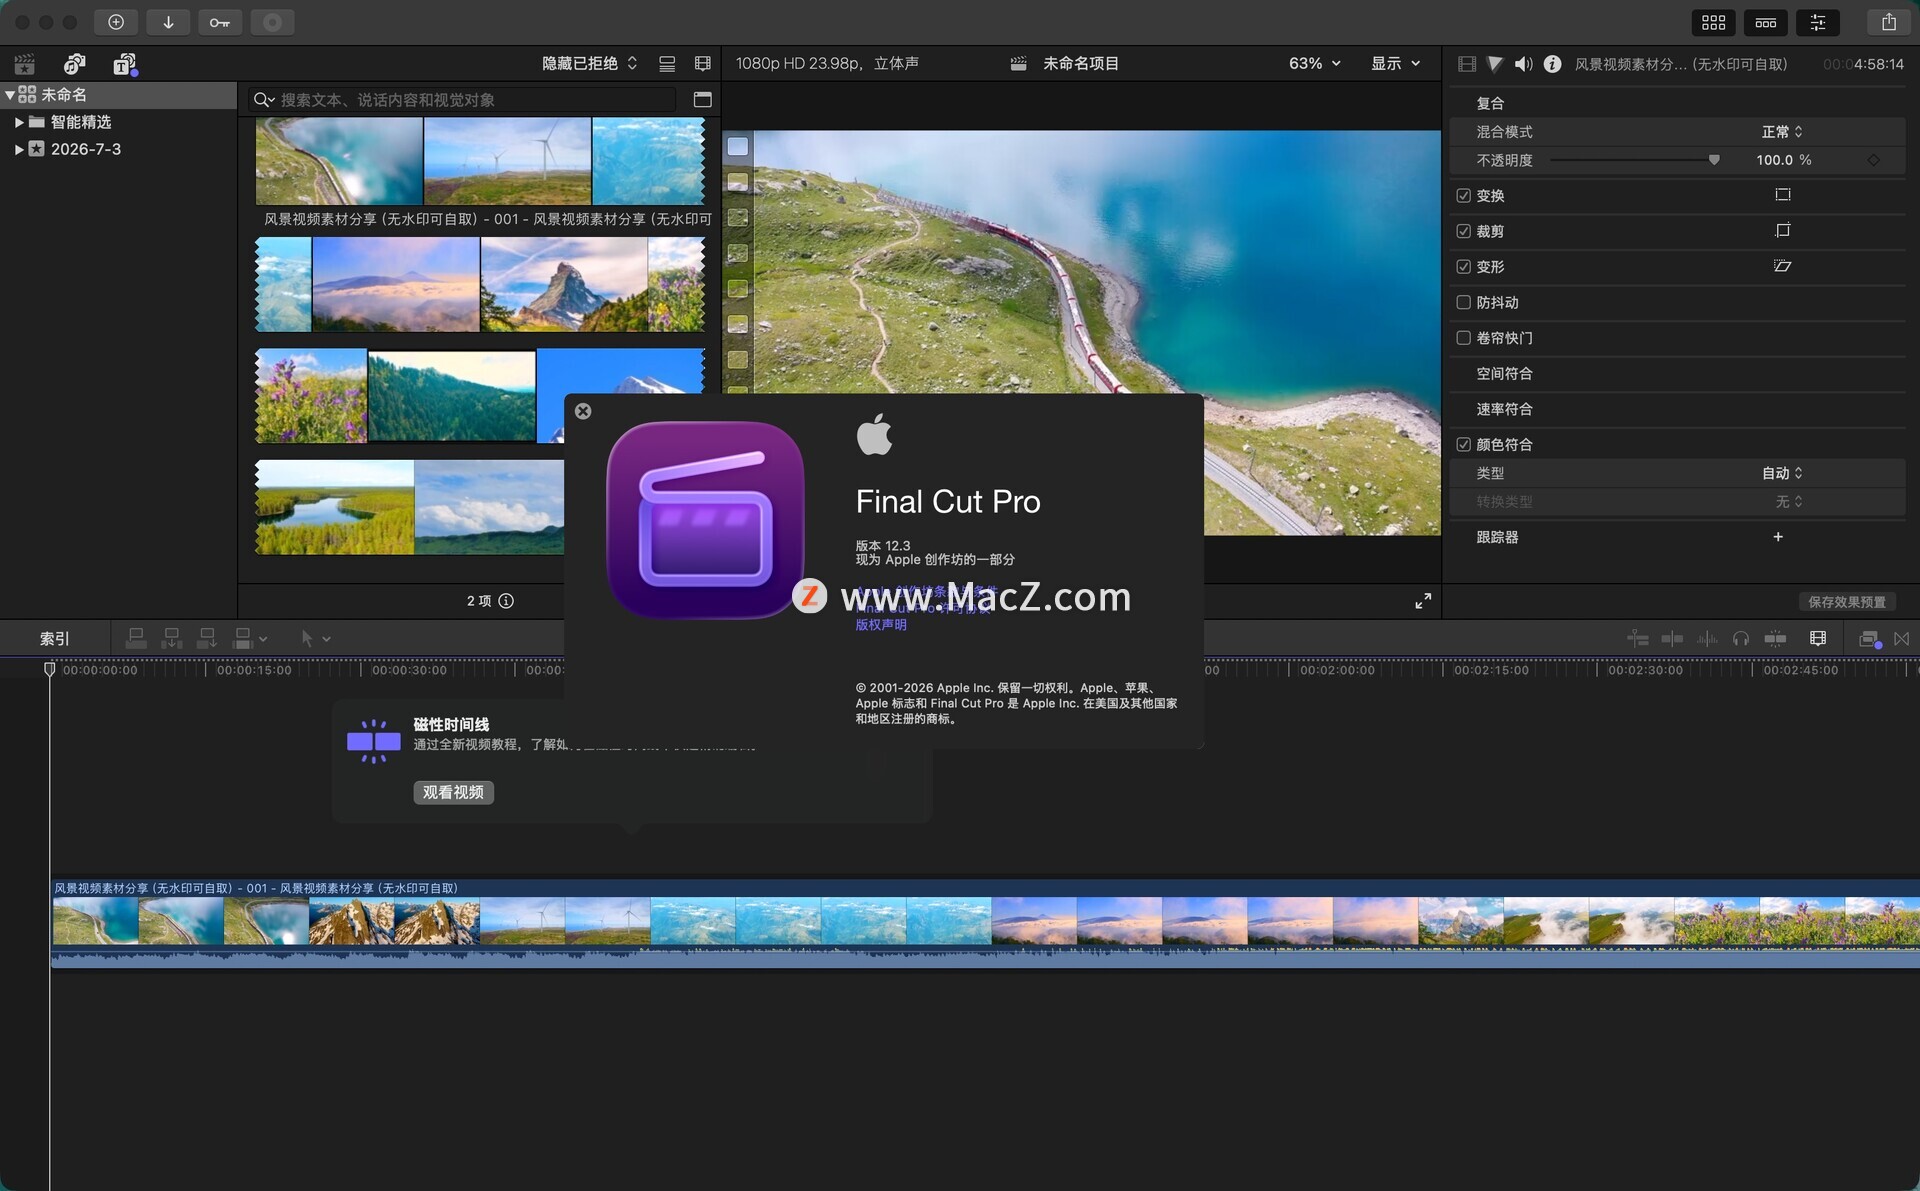
Task: Open the 混合模式 正常 dropdown
Action: pos(1782,132)
